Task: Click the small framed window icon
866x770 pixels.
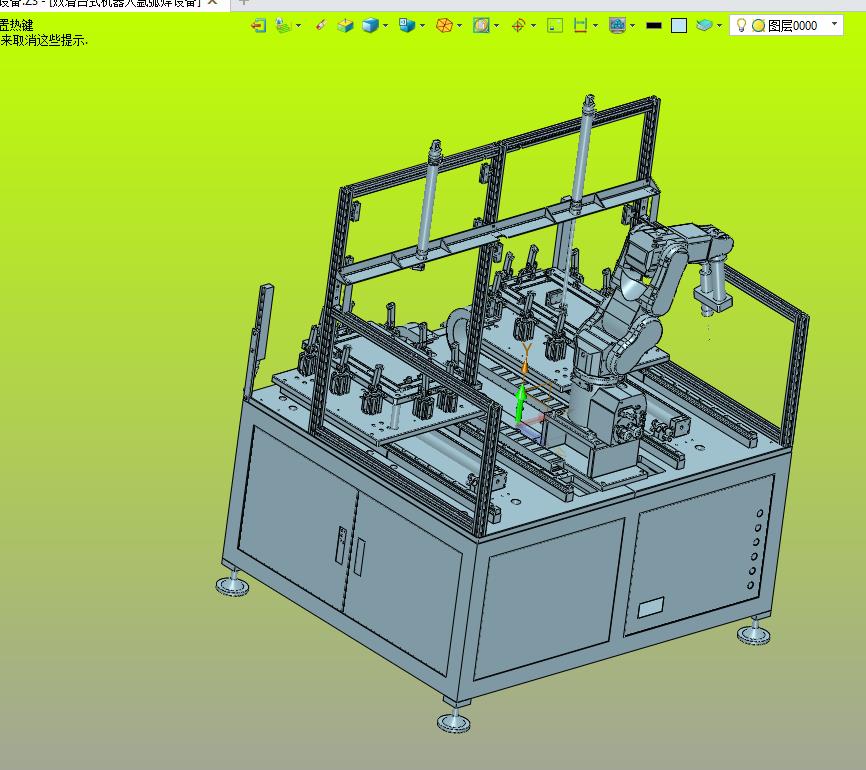Action: click(x=555, y=25)
